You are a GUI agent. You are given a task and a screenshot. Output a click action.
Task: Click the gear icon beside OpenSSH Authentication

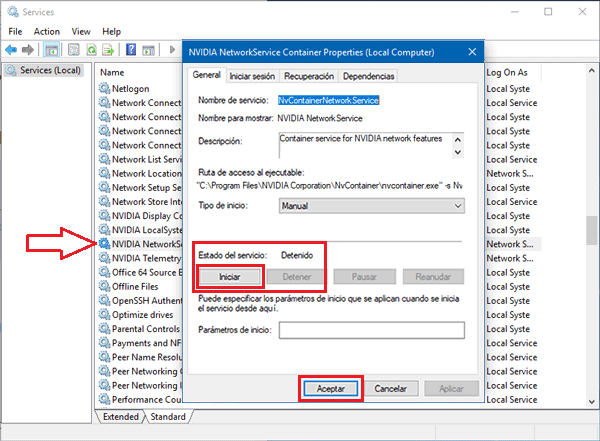click(x=104, y=301)
